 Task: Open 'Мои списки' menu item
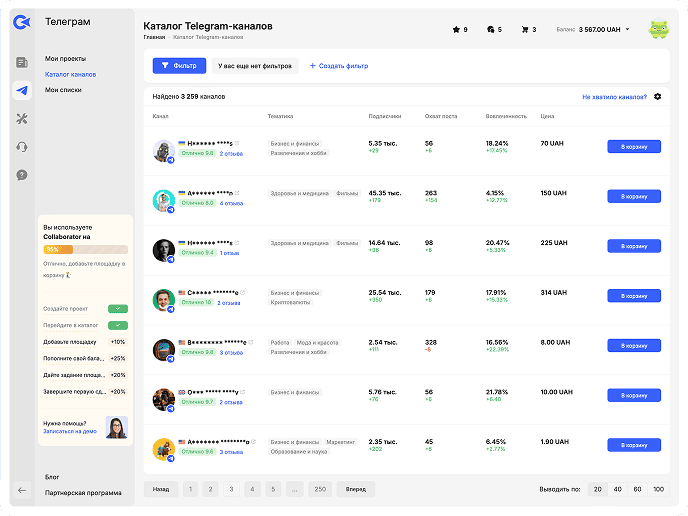coord(63,90)
